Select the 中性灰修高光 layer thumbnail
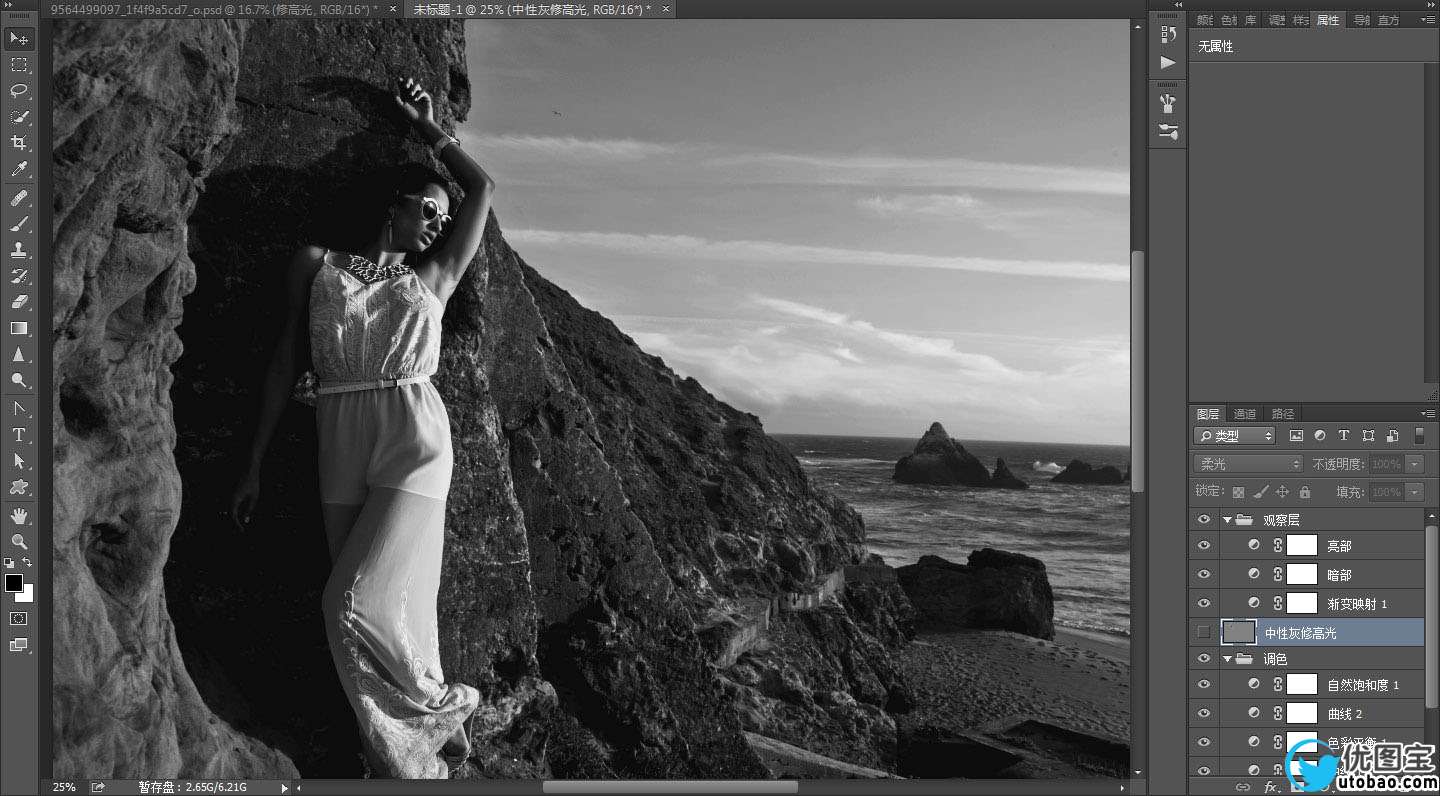Viewport: 1440px width, 796px height. [x=1238, y=632]
